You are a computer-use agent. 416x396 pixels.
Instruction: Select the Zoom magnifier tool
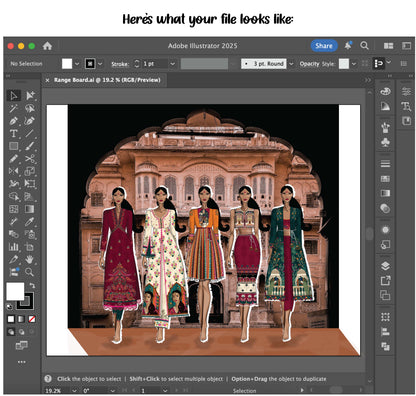[30, 272]
